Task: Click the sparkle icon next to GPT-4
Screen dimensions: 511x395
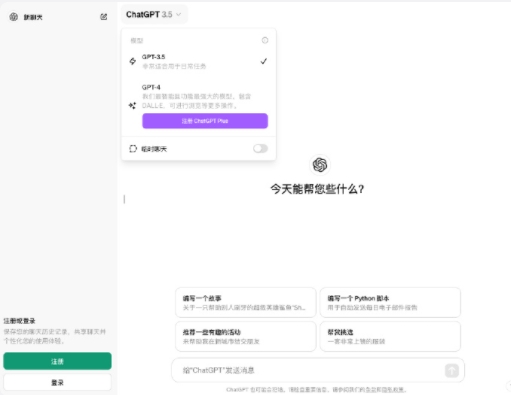Action: click(132, 106)
